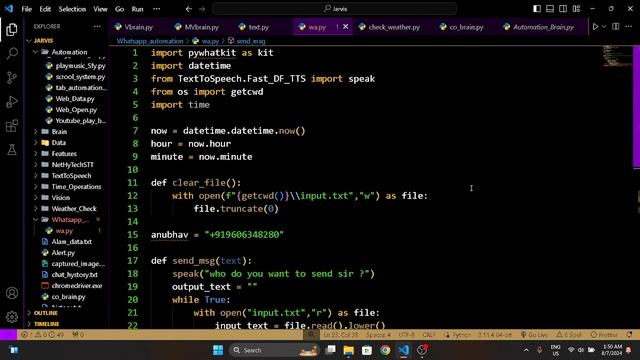Image resolution: width=640 pixels, height=360 pixels.
Task: Toggle secondary side bar visibility
Action: click(x=563, y=9)
